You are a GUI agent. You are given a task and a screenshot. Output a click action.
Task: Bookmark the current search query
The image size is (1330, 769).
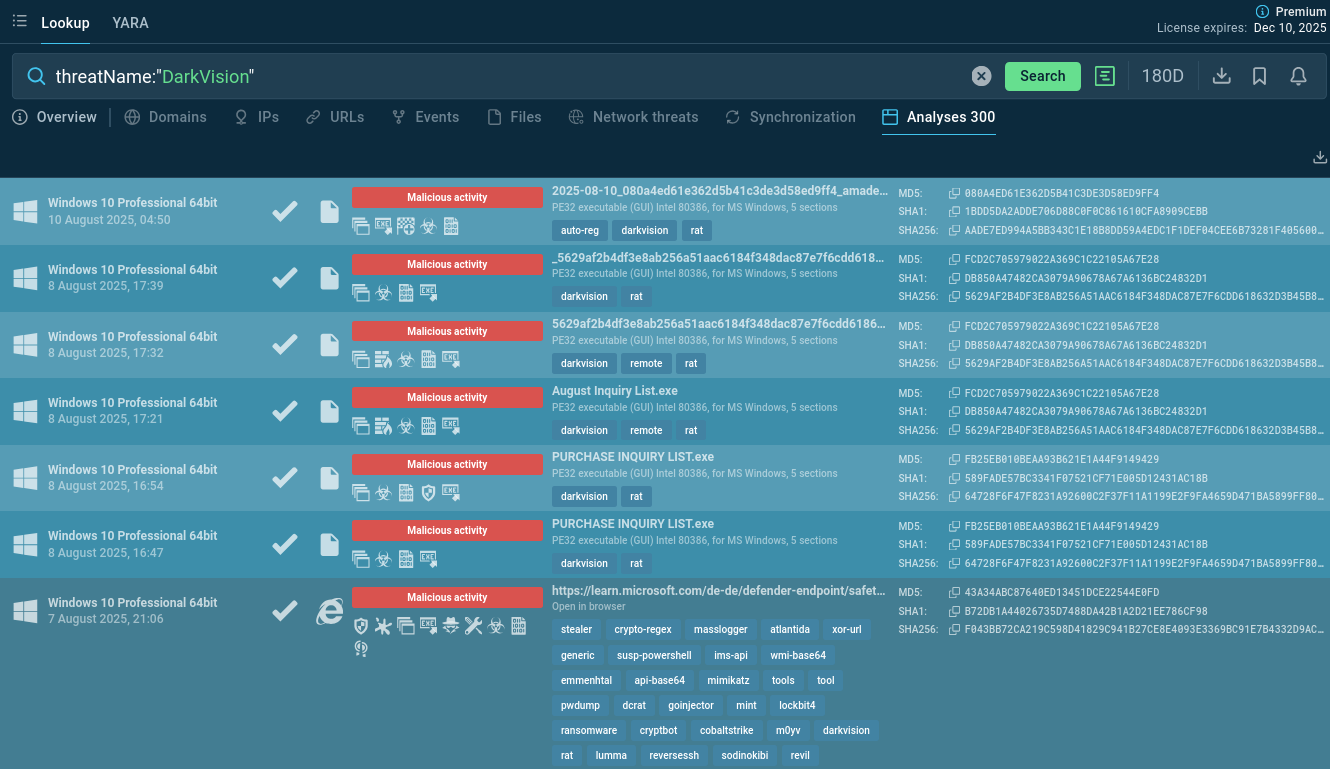[x=1259, y=76]
